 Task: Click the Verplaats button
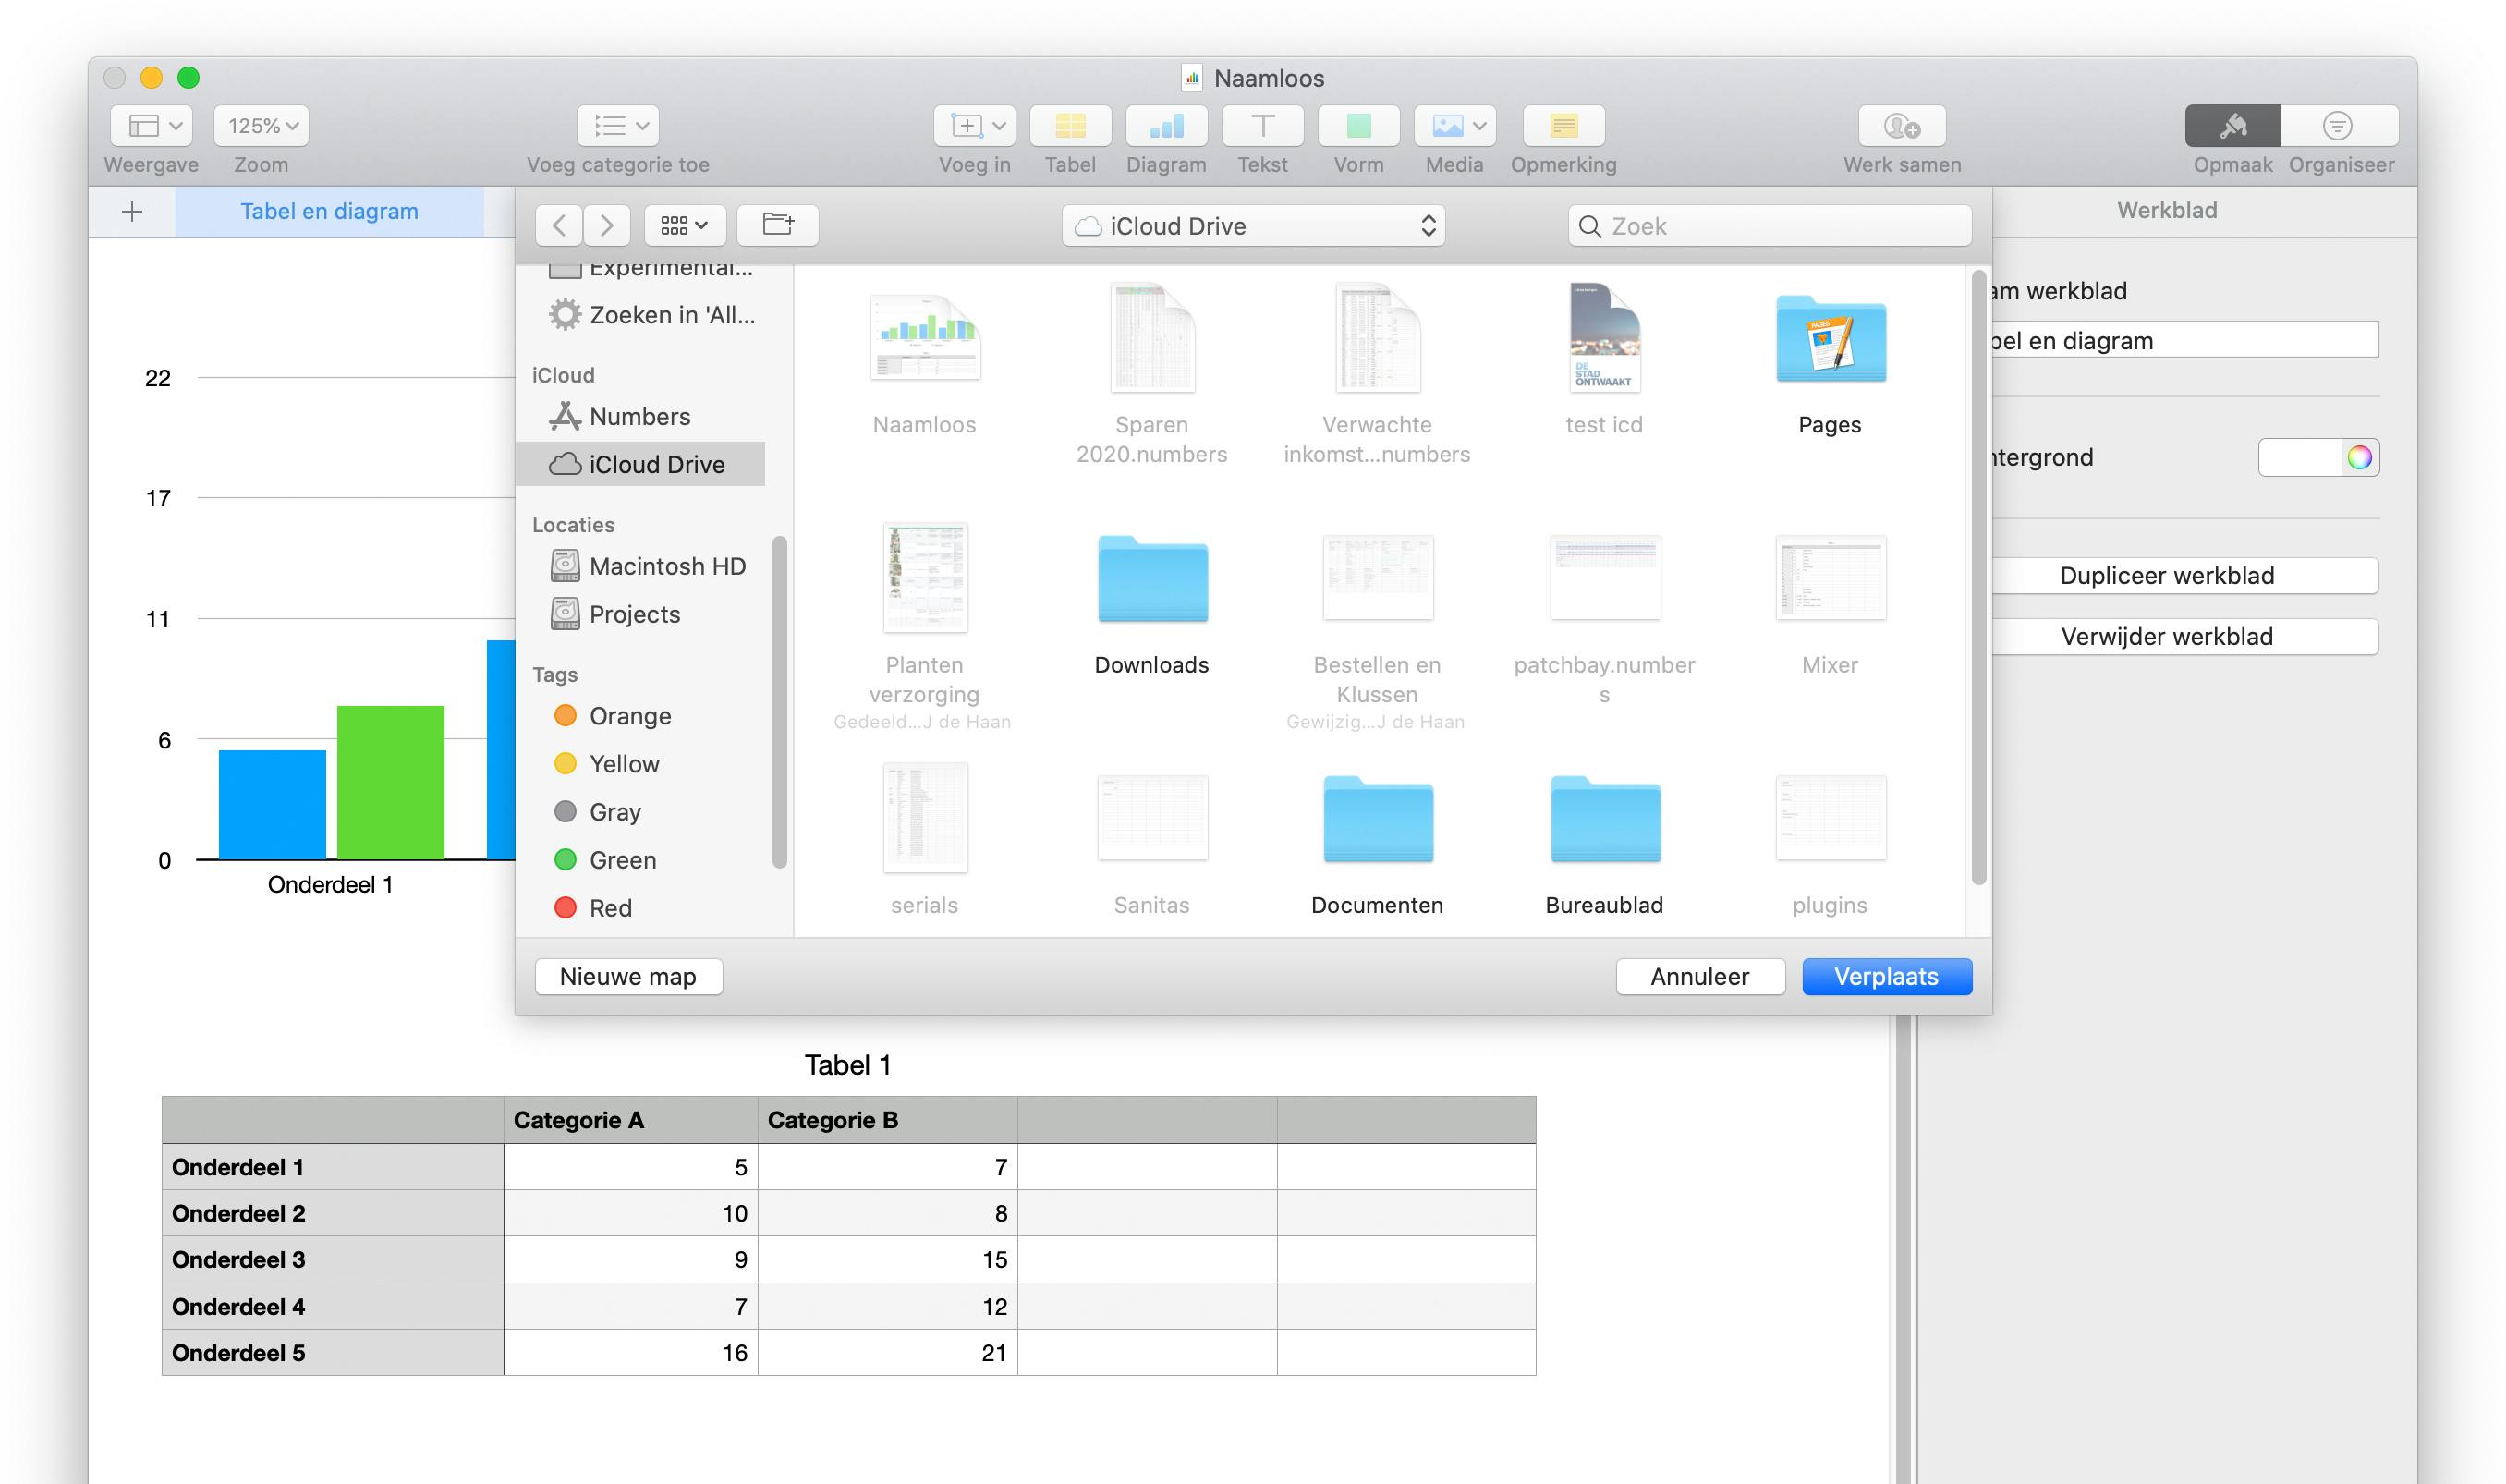[x=1886, y=976]
